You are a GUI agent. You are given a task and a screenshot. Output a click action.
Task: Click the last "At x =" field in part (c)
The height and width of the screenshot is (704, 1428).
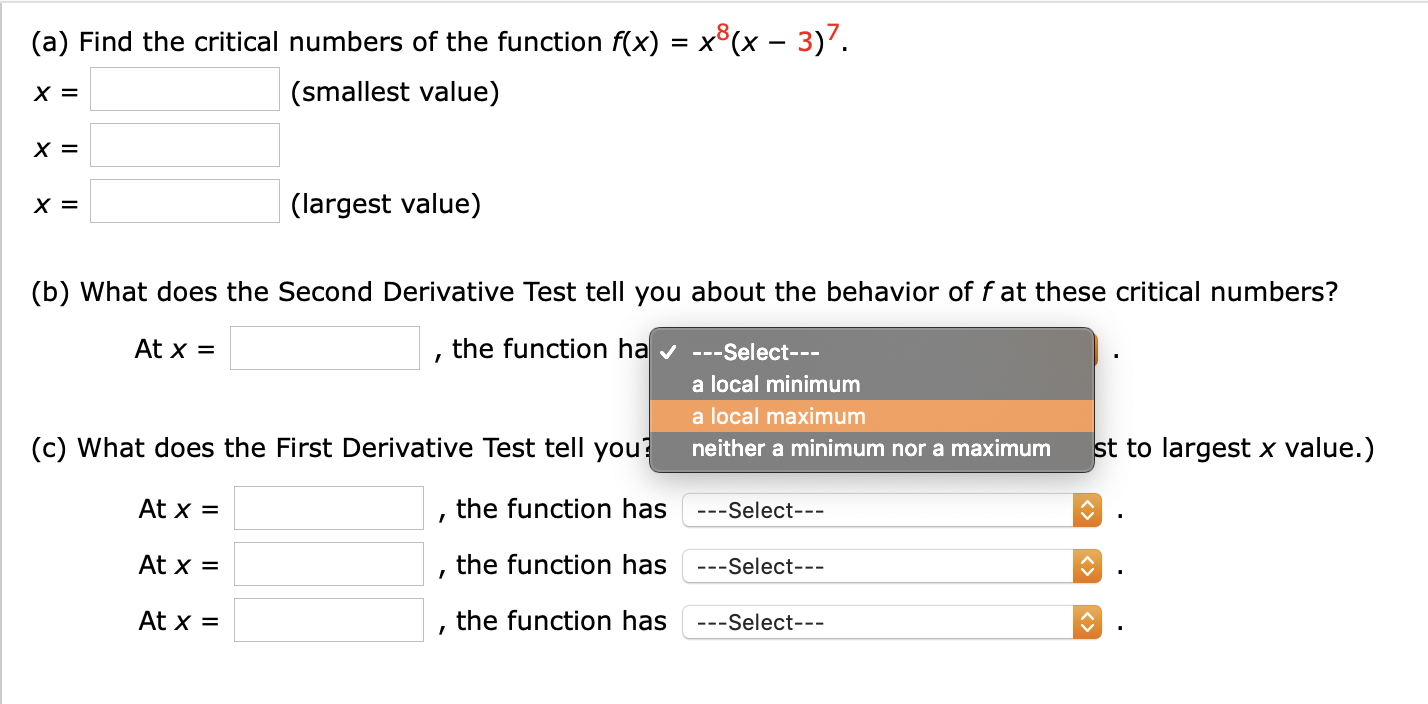(x=328, y=620)
